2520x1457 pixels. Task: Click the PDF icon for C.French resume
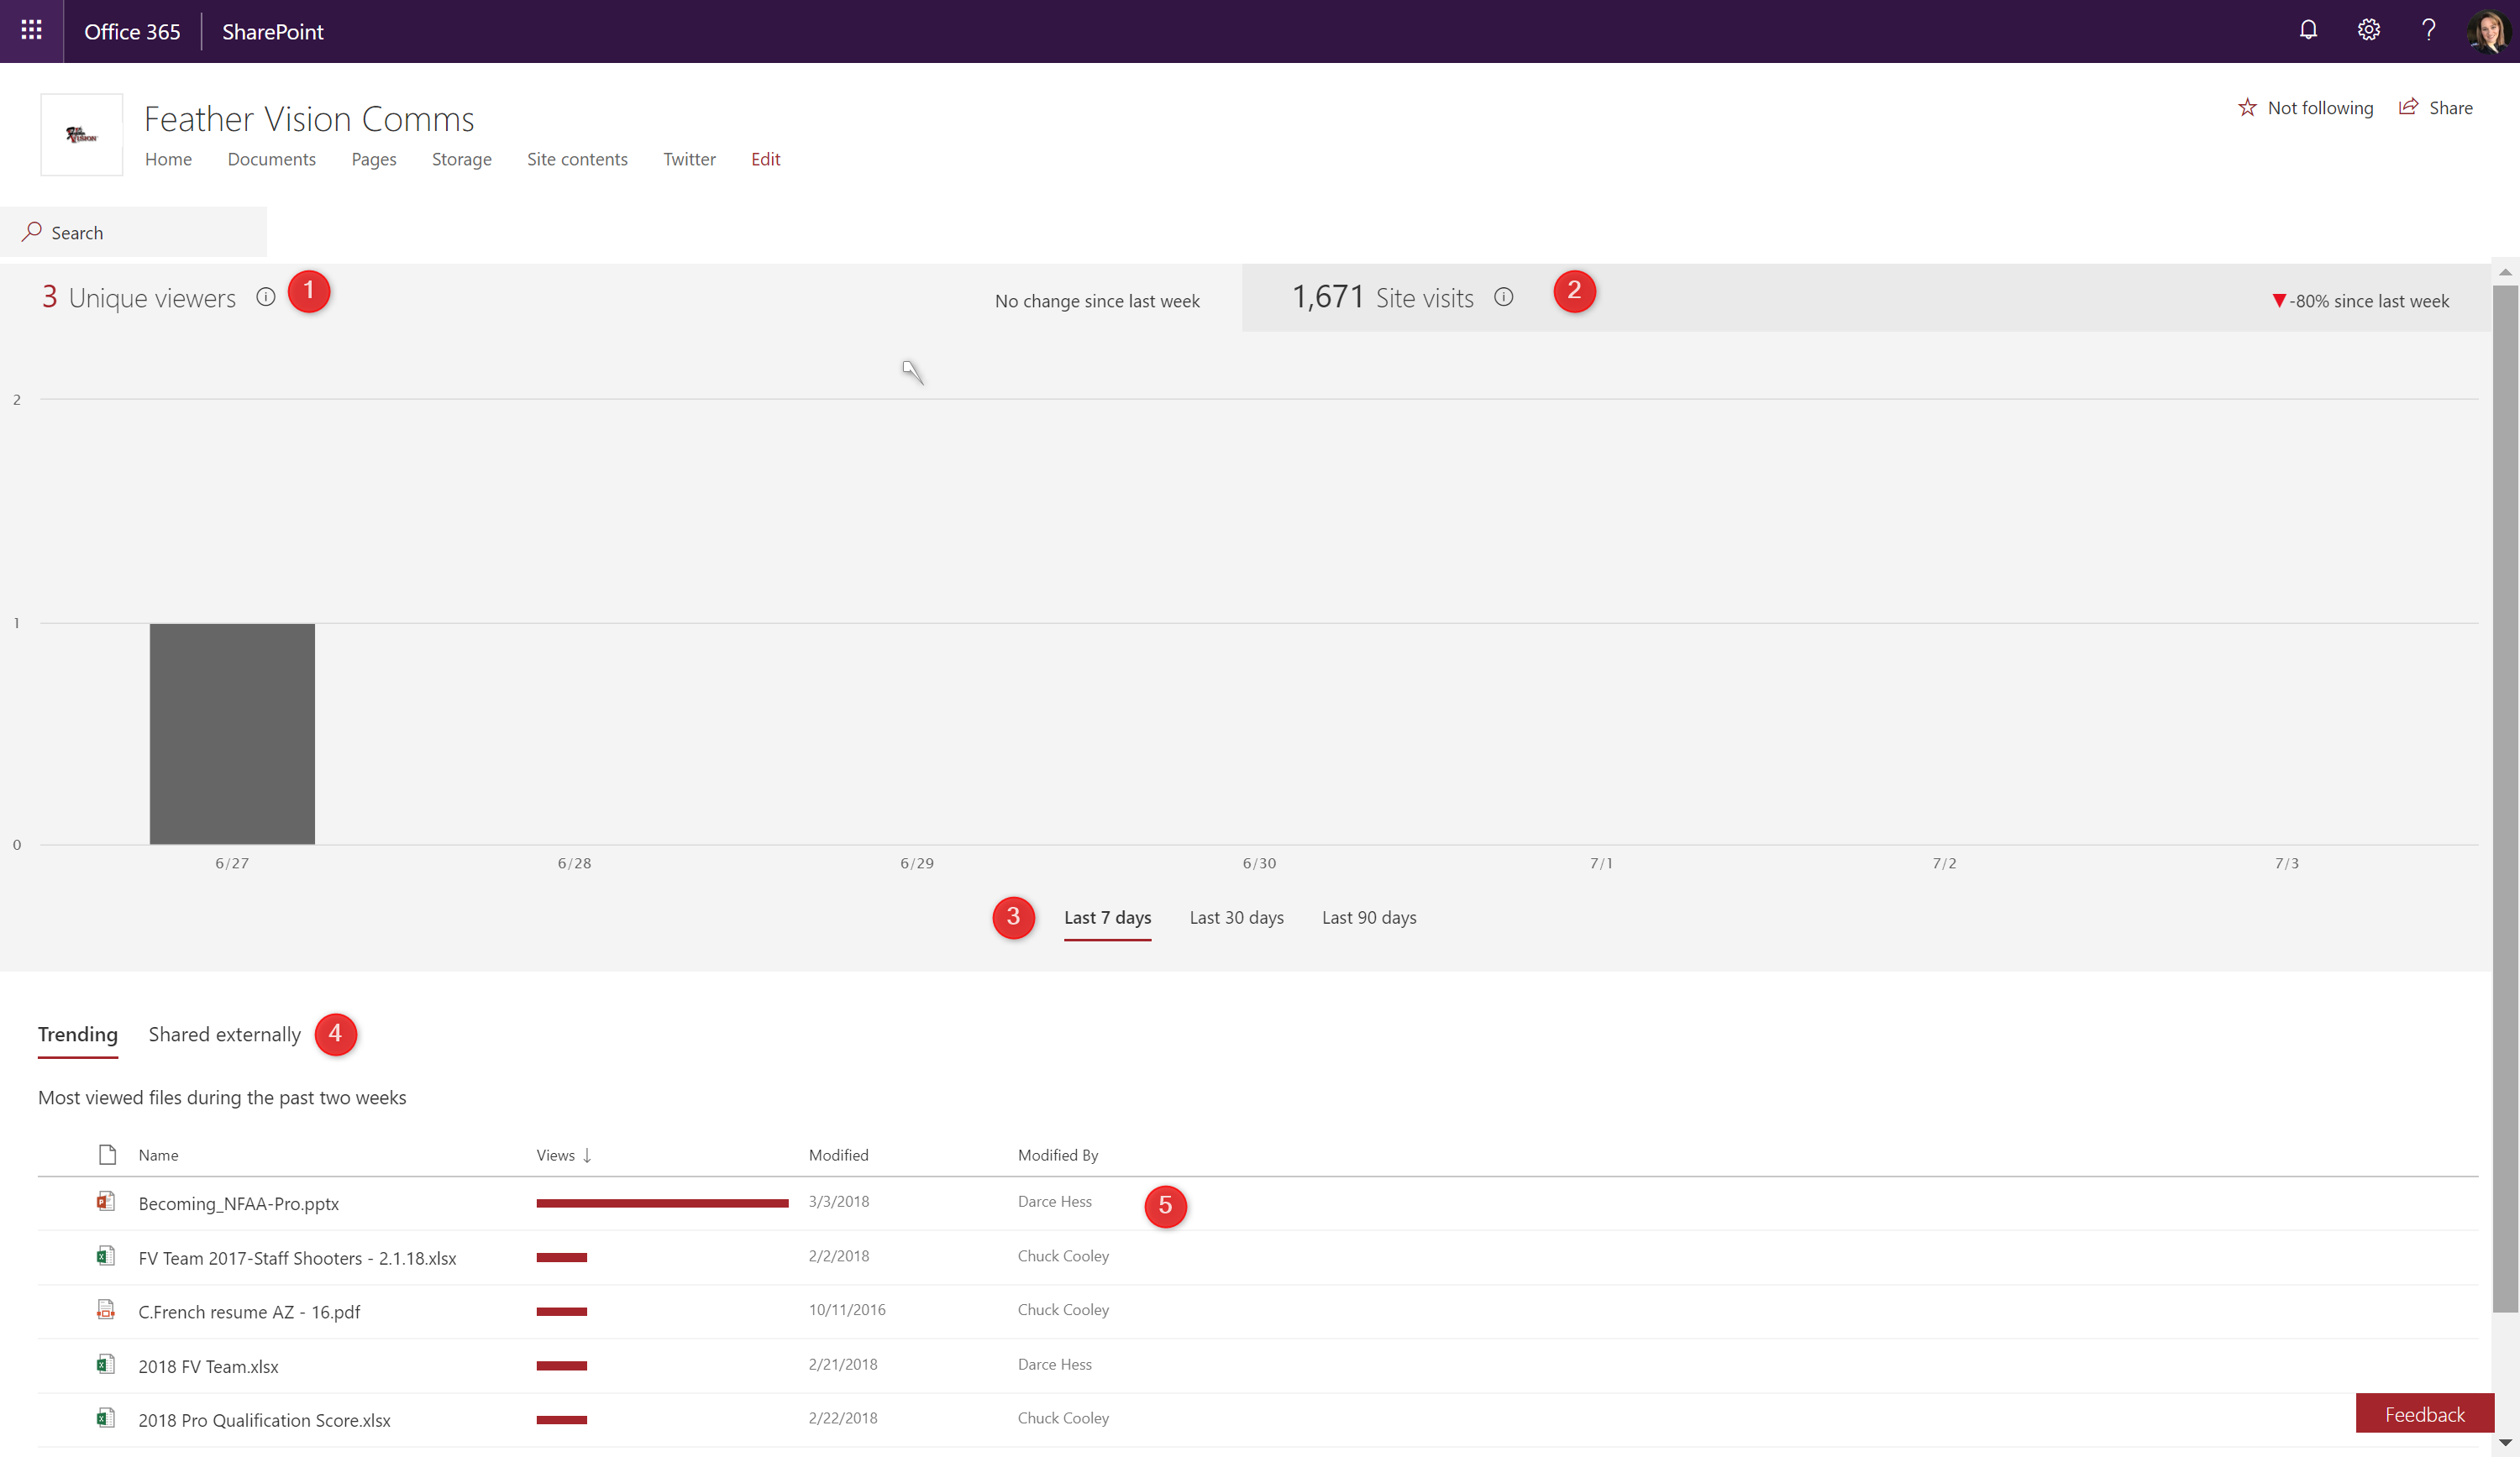coord(105,1309)
